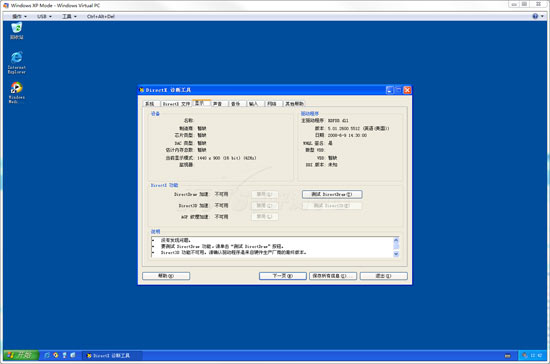Click the Show Desktop quick launch icon
Image resolution: width=550 pixels, height=364 pixels.
click(73, 355)
